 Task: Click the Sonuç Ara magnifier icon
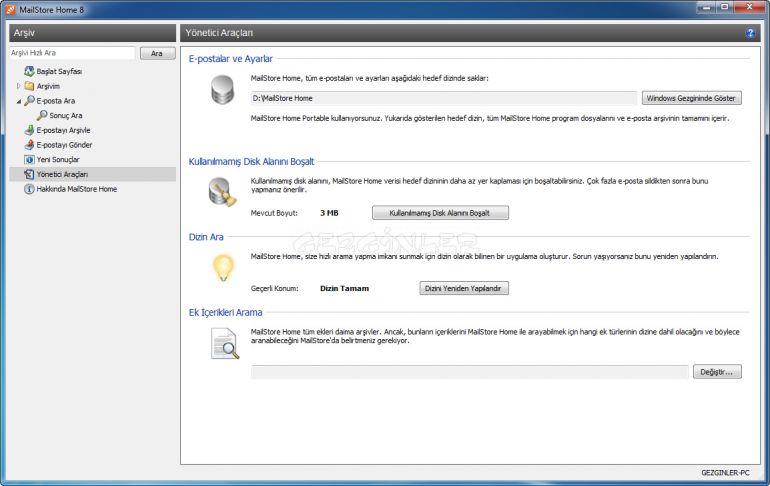tap(42, 115)
